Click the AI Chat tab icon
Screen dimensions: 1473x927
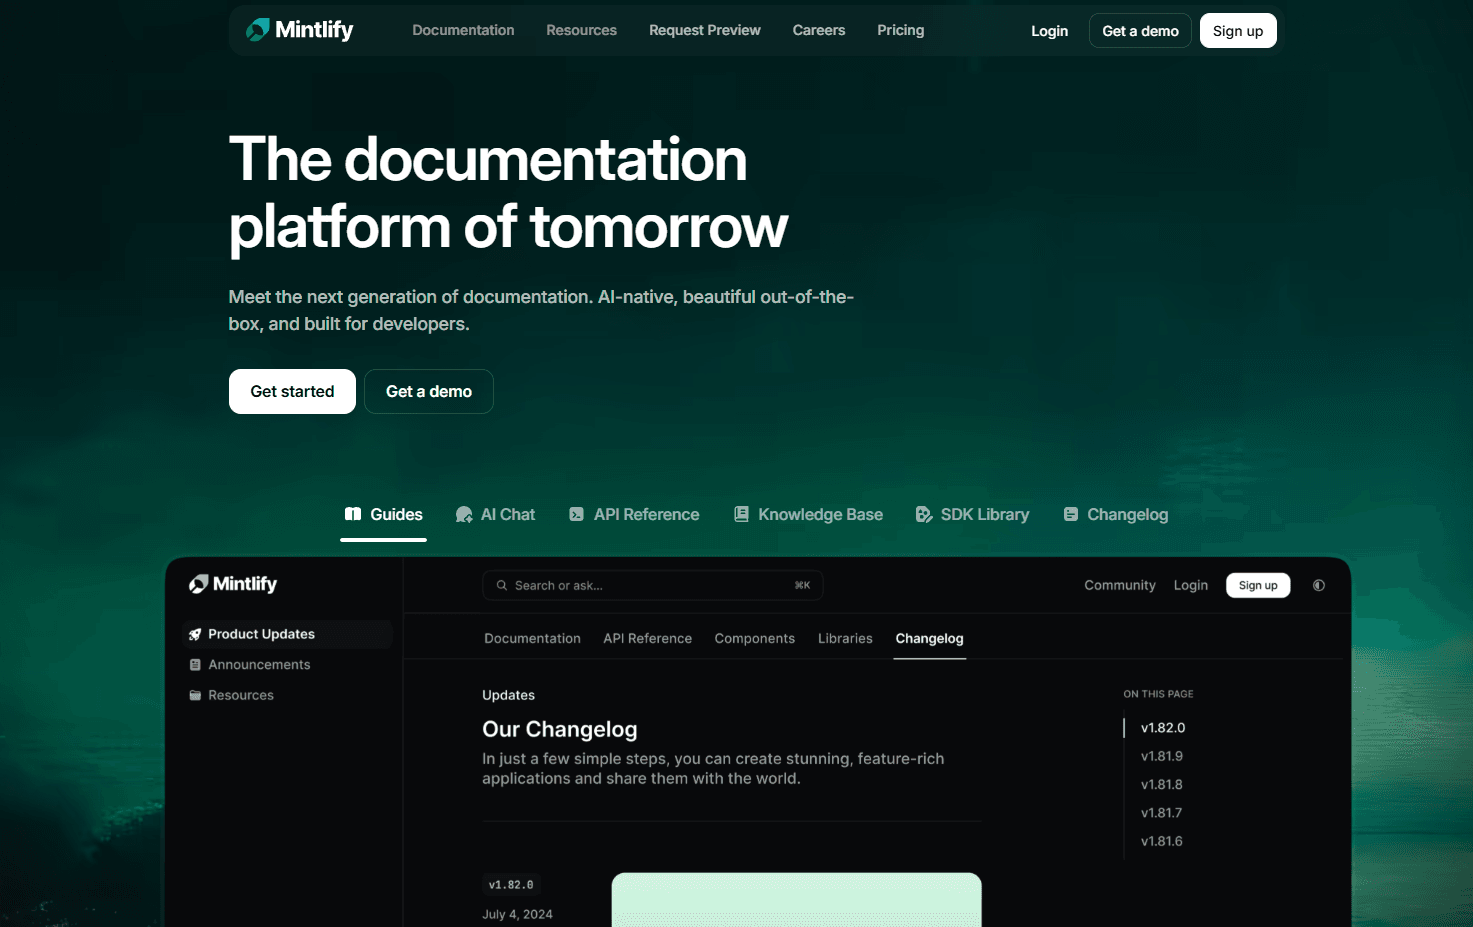tap(464, 514)
